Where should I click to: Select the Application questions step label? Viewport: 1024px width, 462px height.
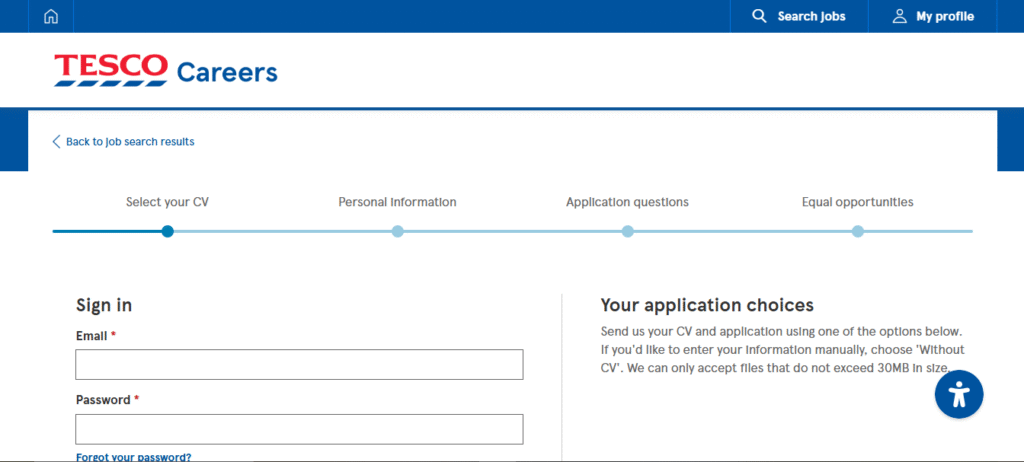627,202
